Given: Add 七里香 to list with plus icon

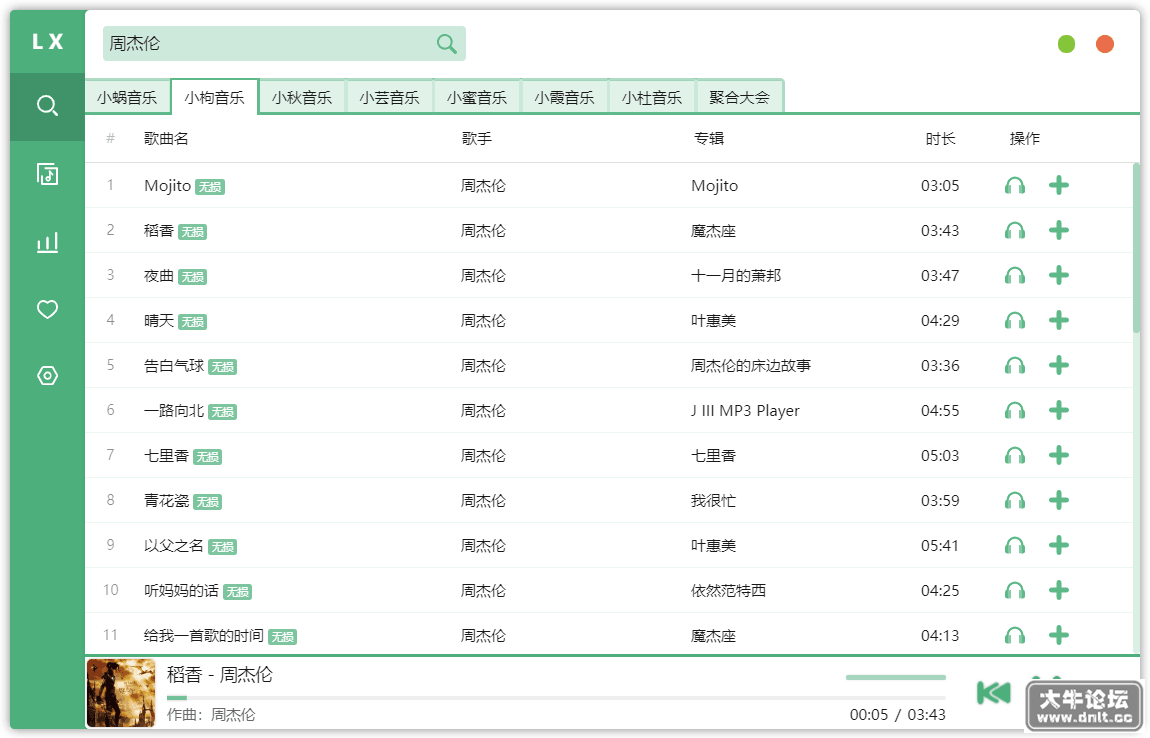Looking at the screenshot, I should (x=1058, y=456).
